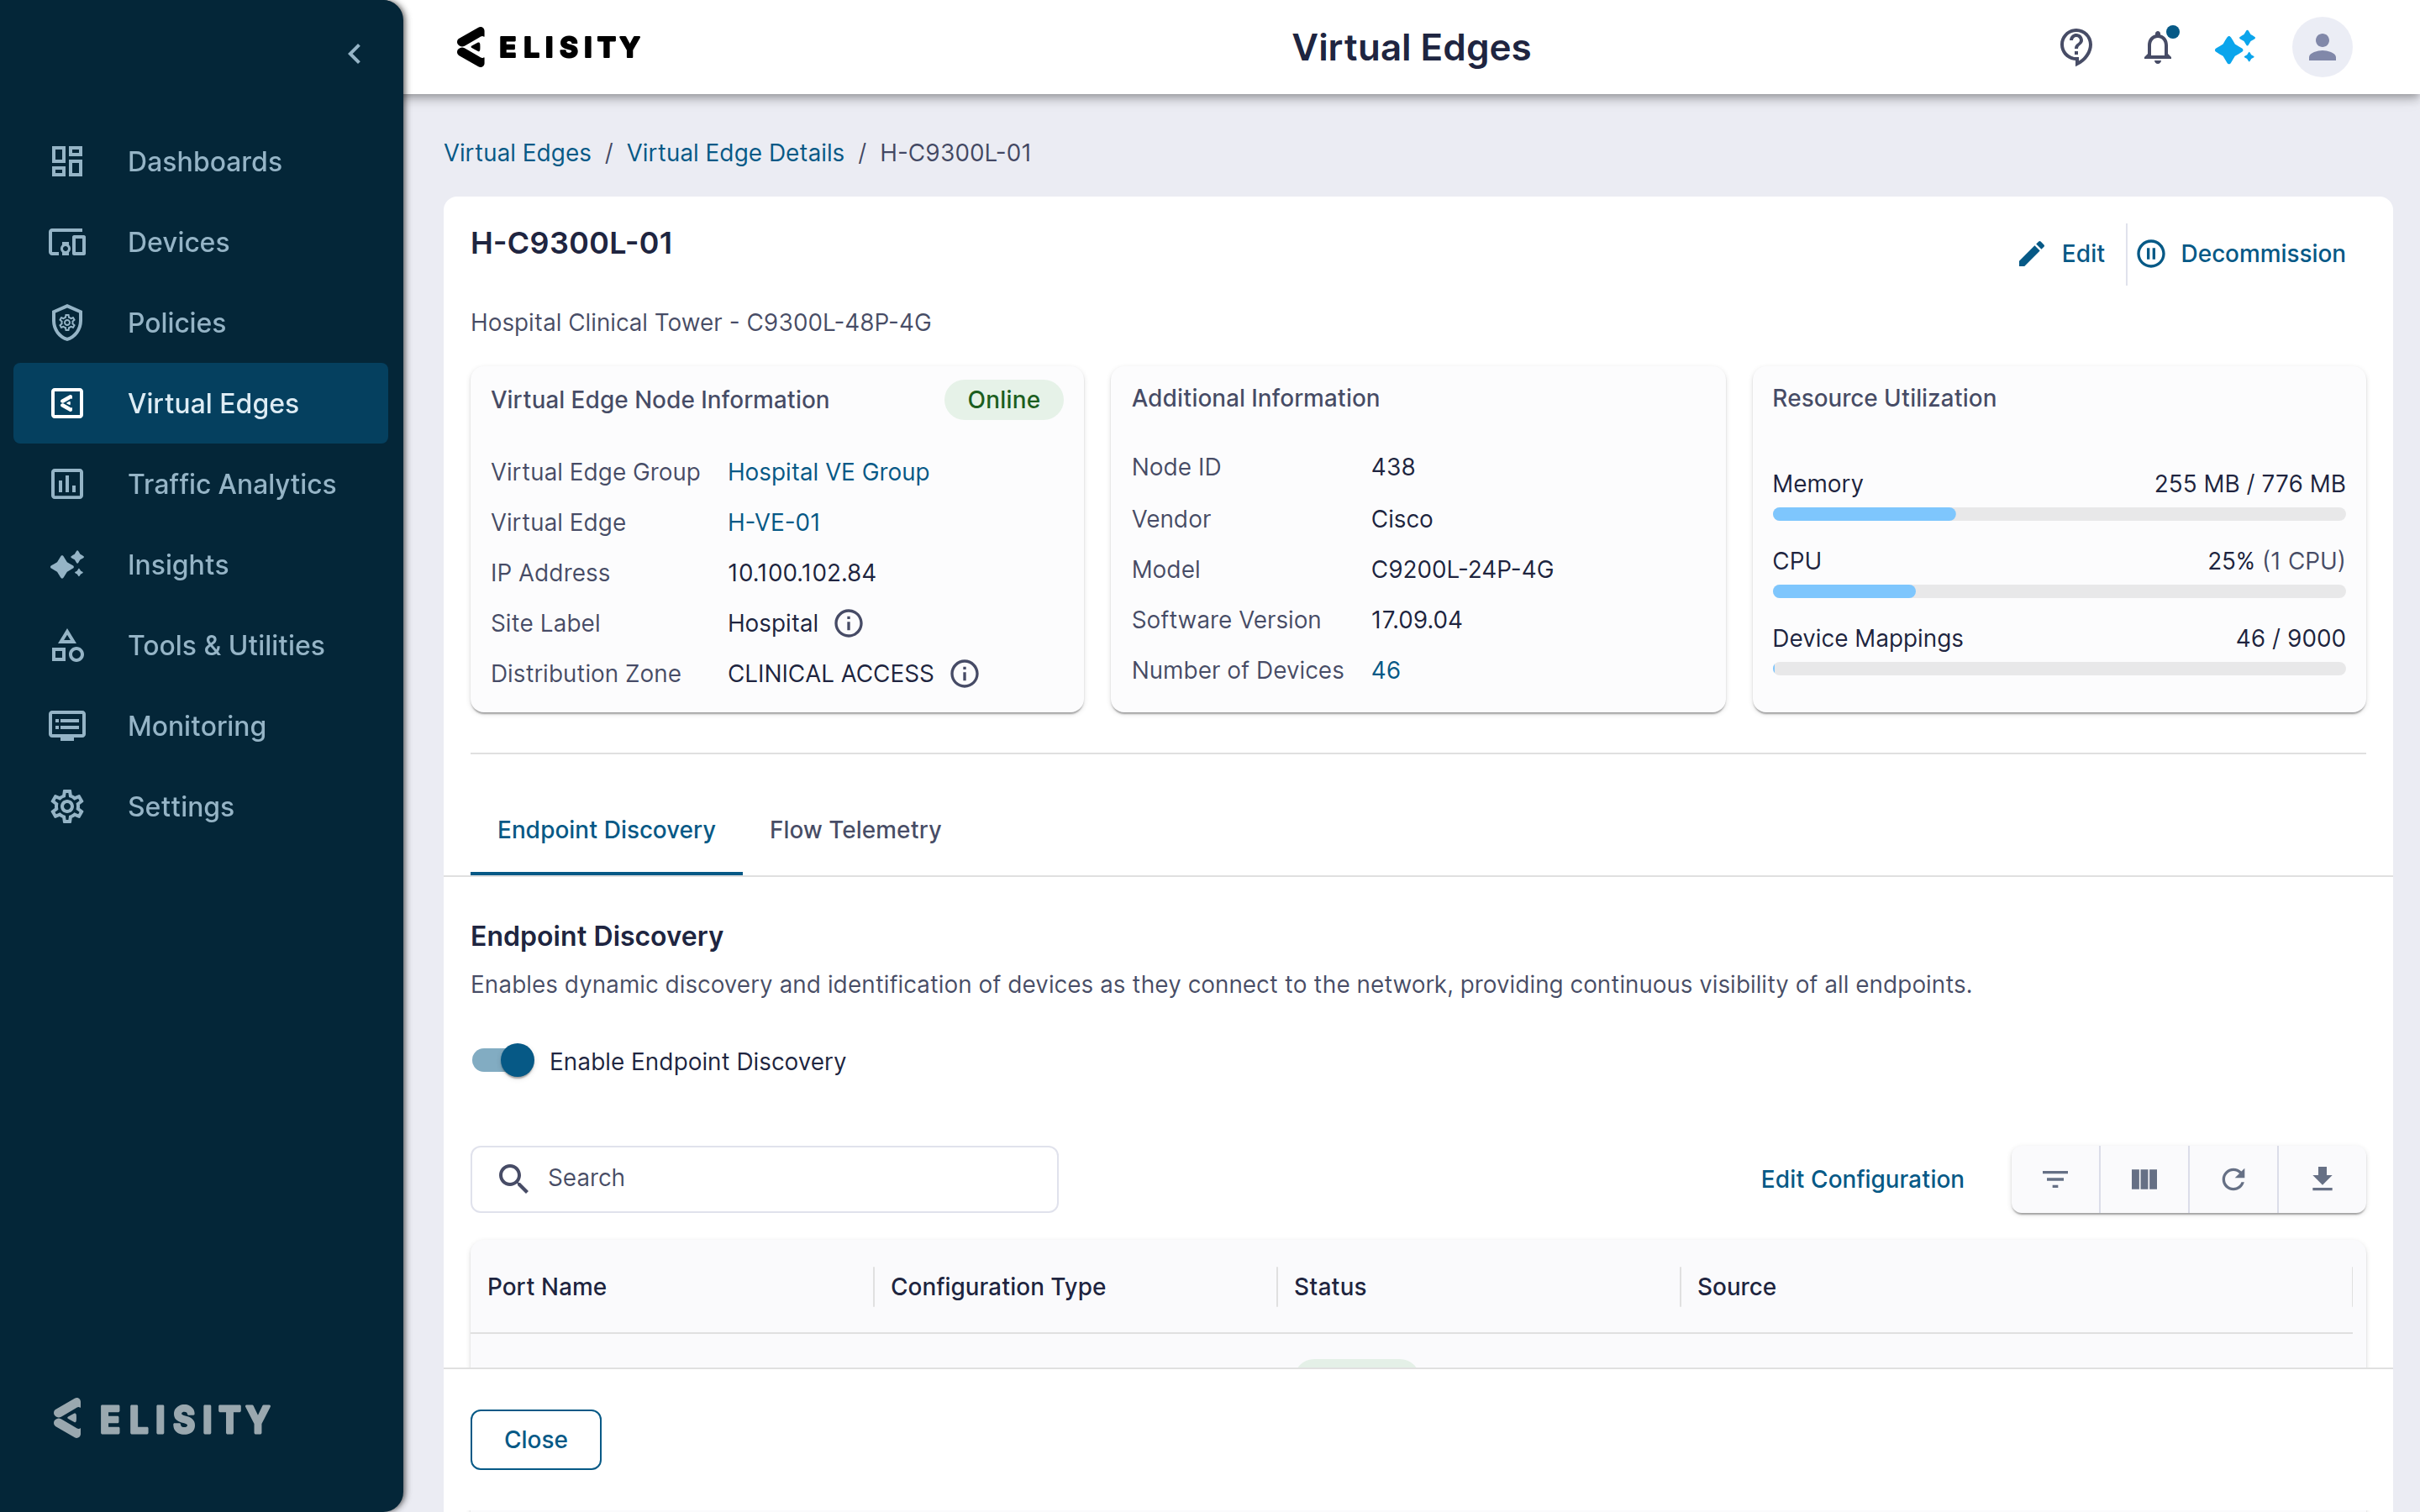Click the Insights sparkle icon in sidebar
This screenshot has height=1512, width=2420.
coord(67,564)
